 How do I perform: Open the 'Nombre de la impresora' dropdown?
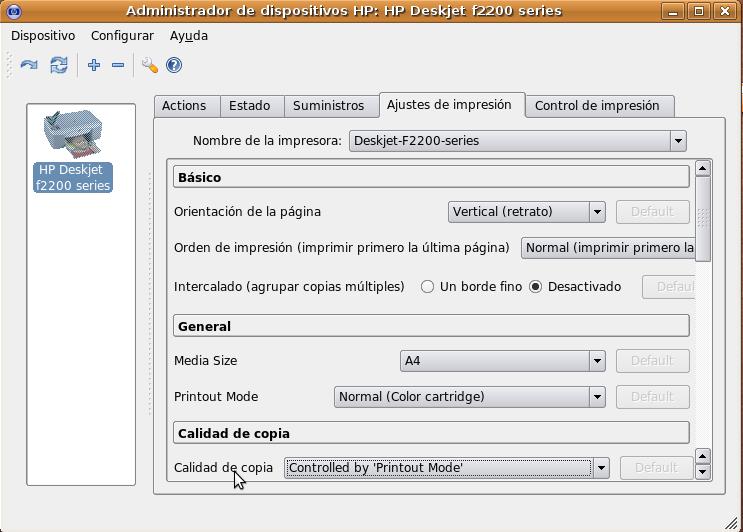[x=518, y=141]
